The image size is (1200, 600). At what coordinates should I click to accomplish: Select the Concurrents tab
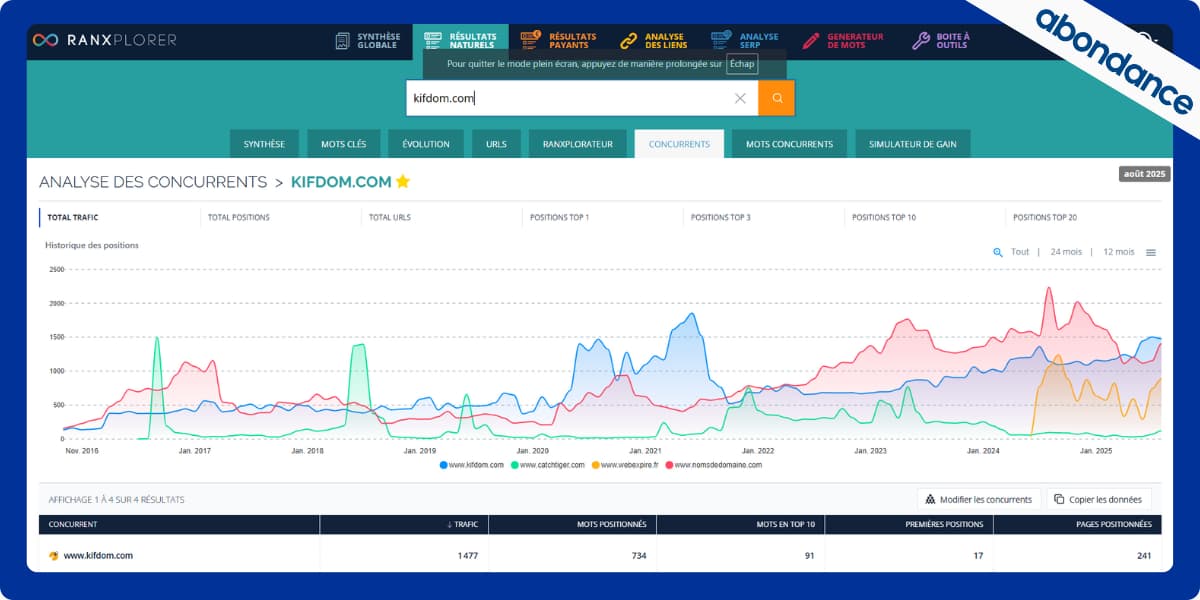coord(679,144)
